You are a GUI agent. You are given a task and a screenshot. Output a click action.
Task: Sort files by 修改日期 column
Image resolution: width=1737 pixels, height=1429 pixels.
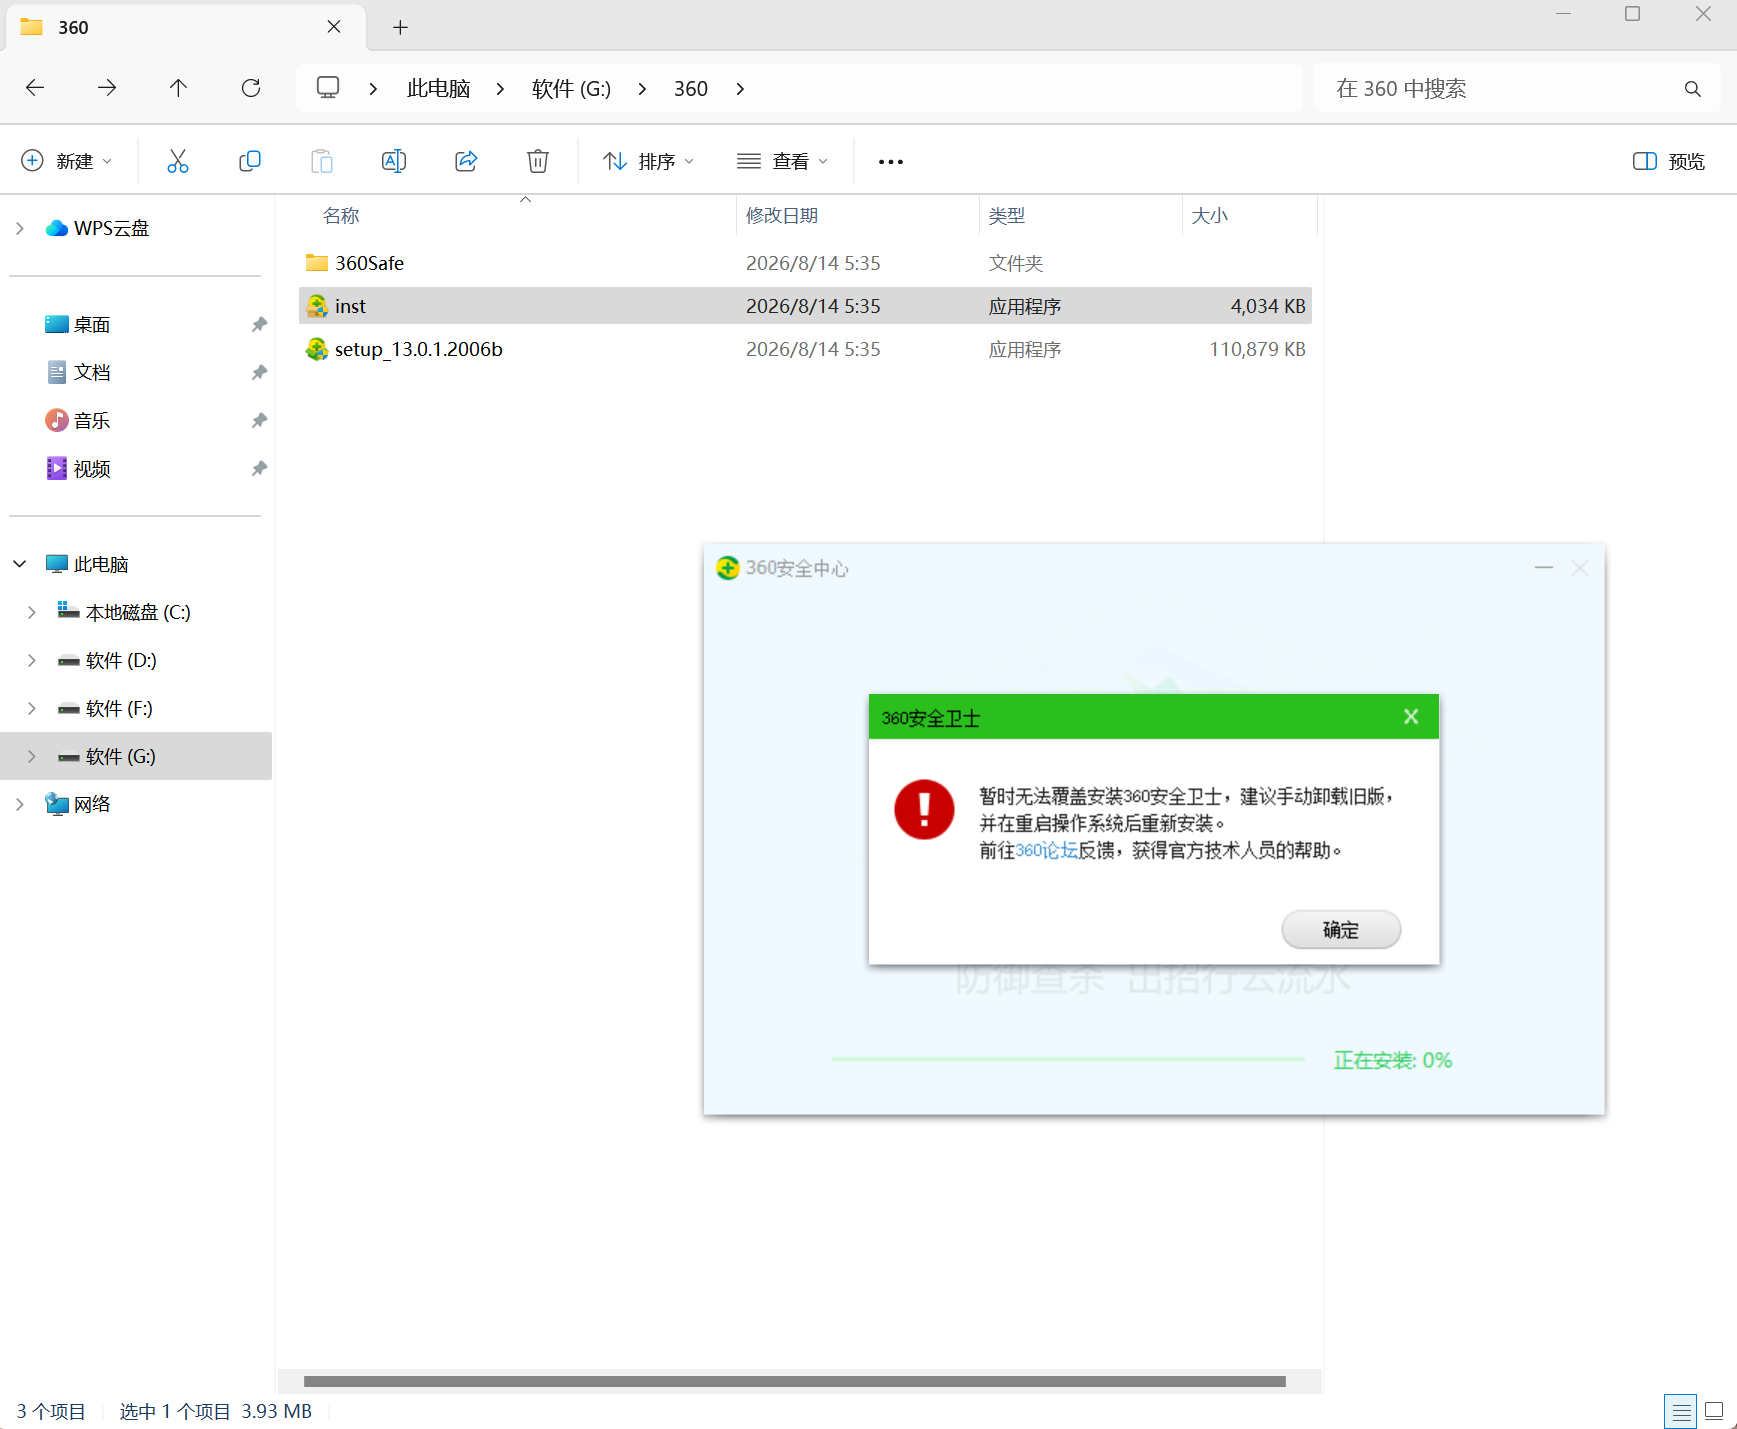pos(782,216)
